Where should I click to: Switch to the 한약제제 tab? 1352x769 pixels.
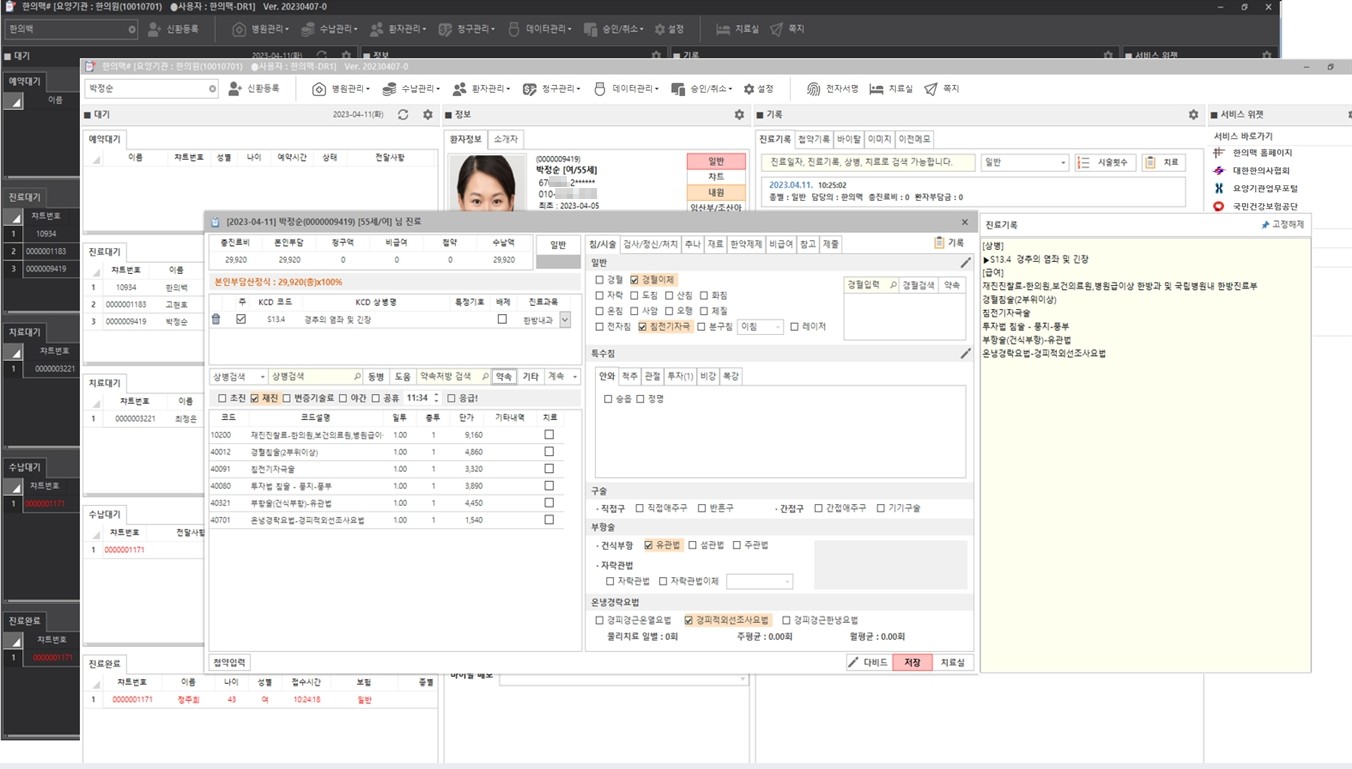pos(745,244)
